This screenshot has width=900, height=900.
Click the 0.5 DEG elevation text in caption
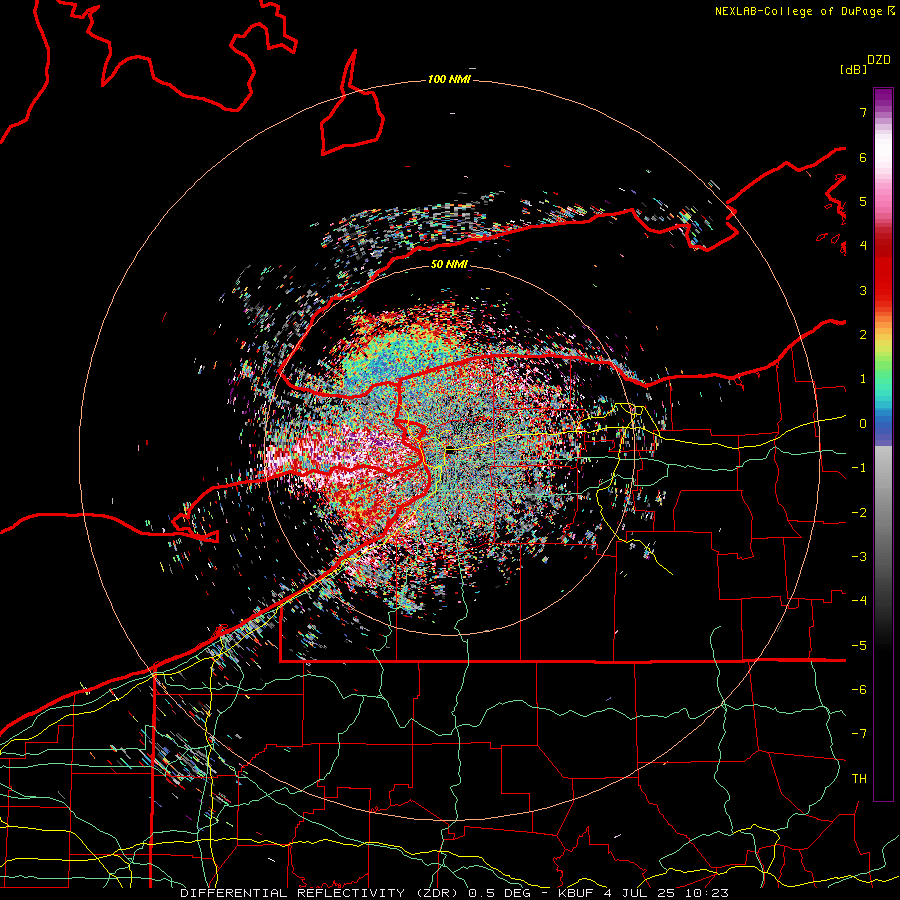click(499, 893)
